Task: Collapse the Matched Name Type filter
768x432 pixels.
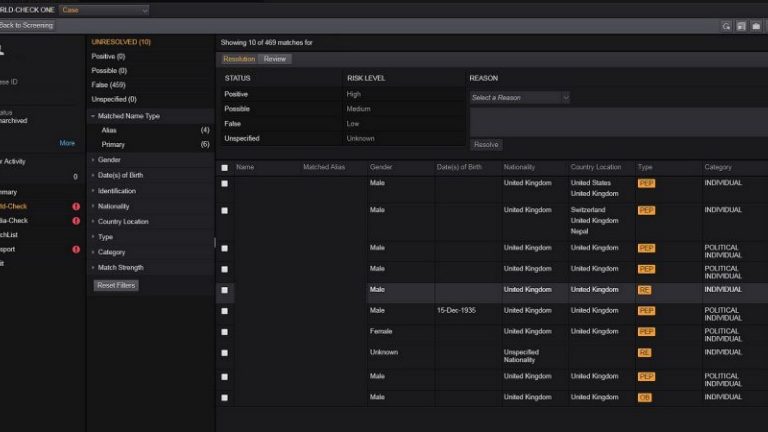Action: (x=128, y=116)
